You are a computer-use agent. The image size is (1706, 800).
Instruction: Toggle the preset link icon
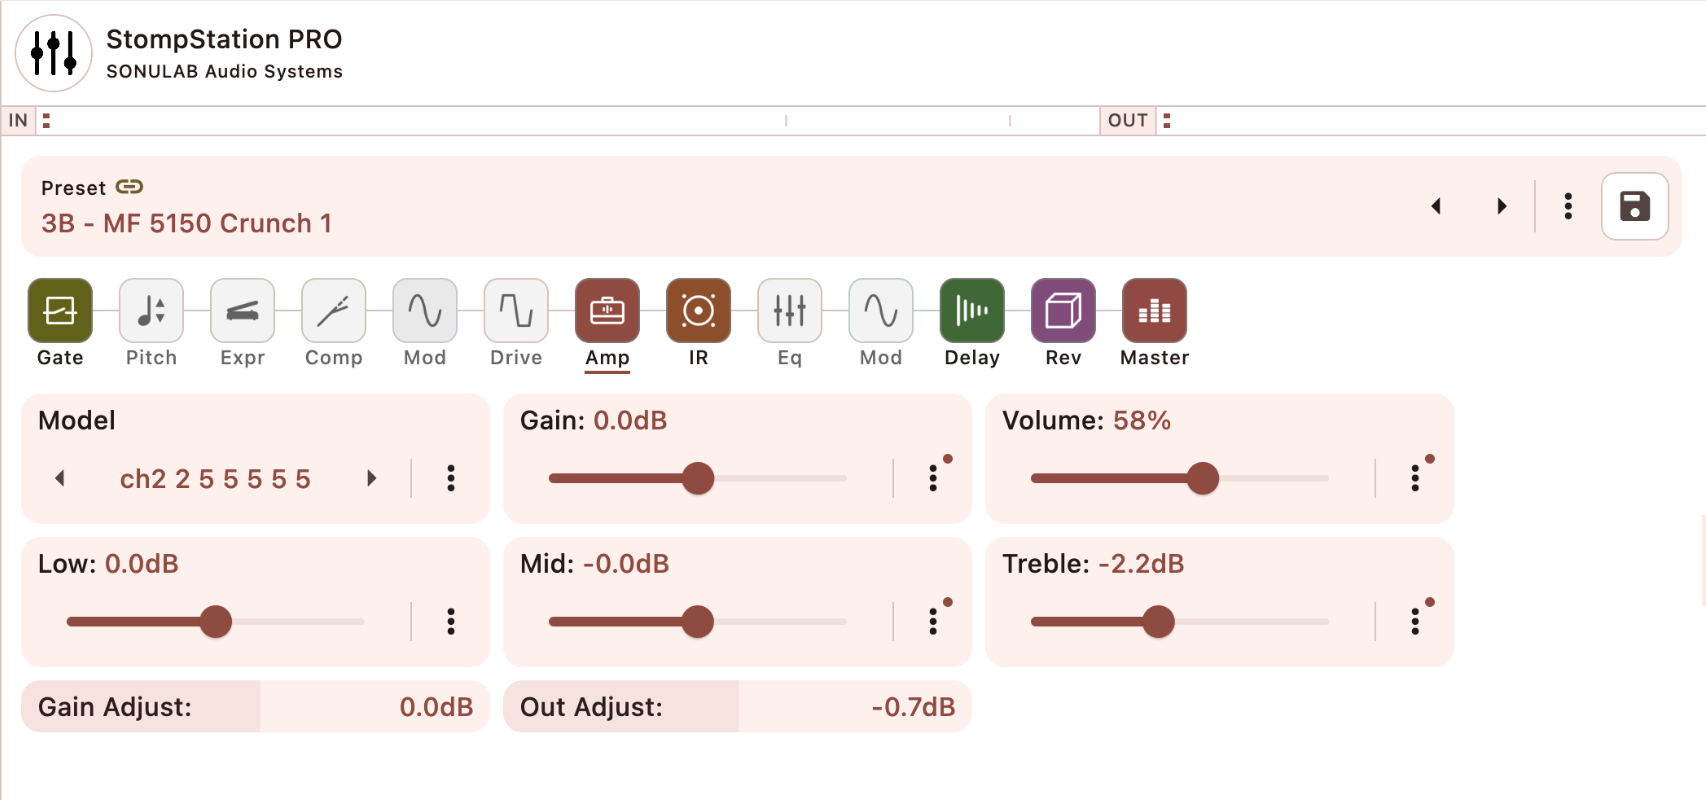click(129, 187)
